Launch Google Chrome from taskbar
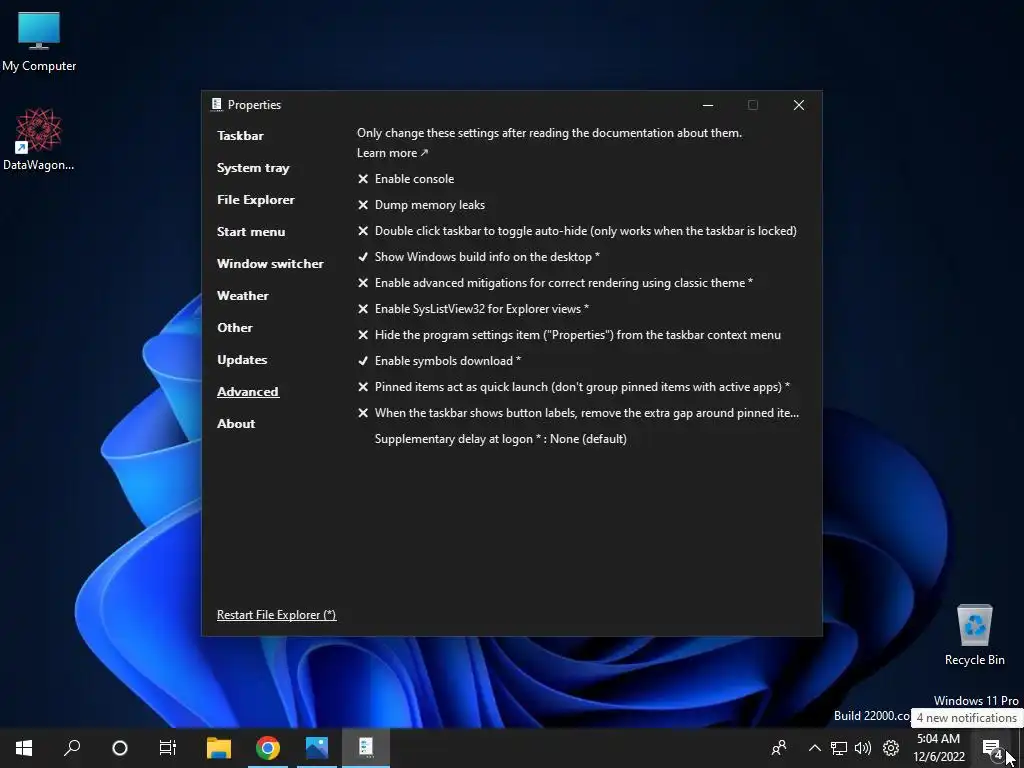 [268, 747]
